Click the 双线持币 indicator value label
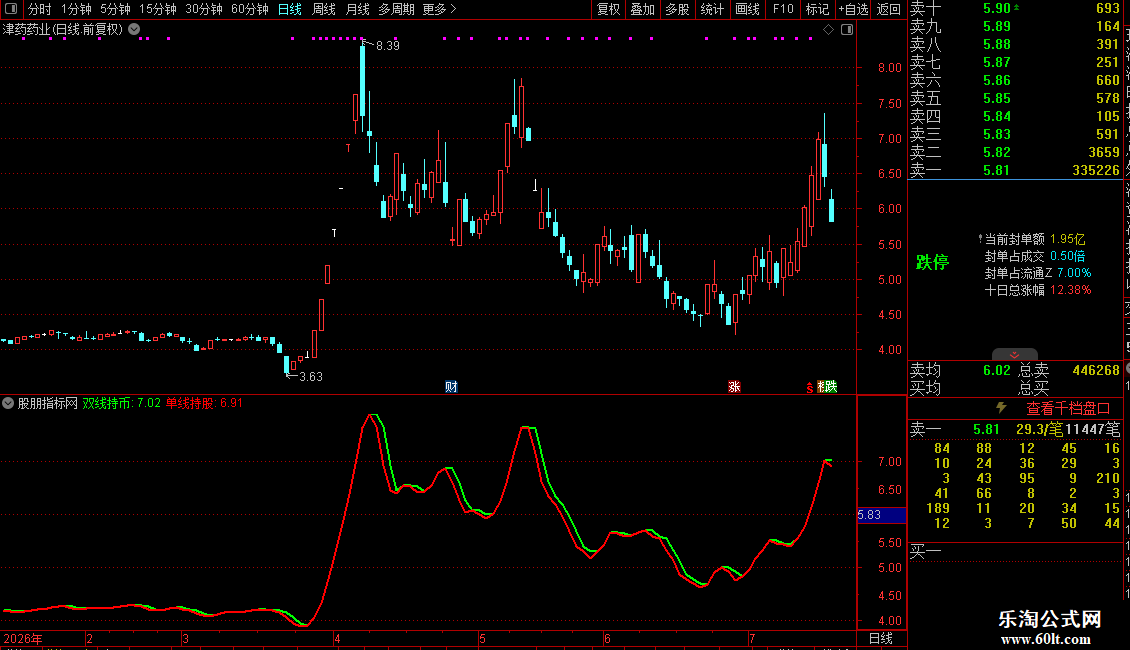The image size is (1130, 650). (x=122, y=404)
